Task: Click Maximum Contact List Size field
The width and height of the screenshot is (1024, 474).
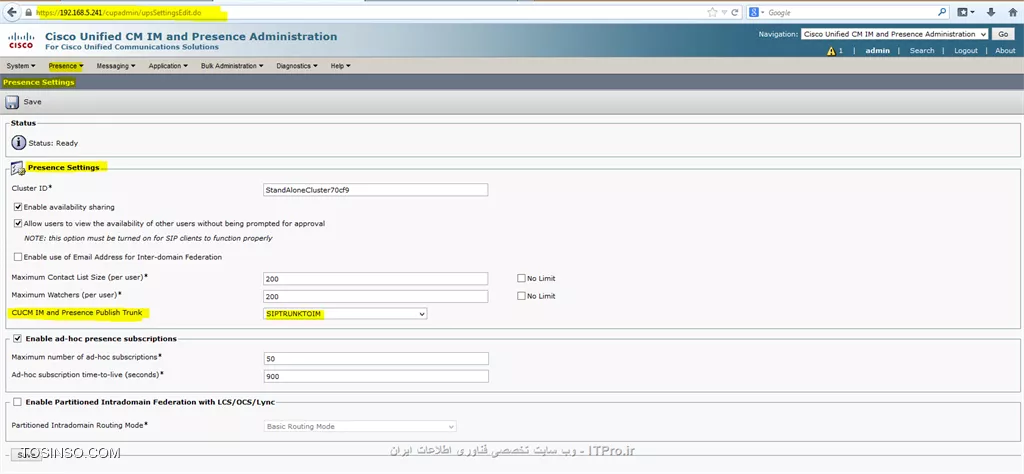Action: (x=376, y=279)
